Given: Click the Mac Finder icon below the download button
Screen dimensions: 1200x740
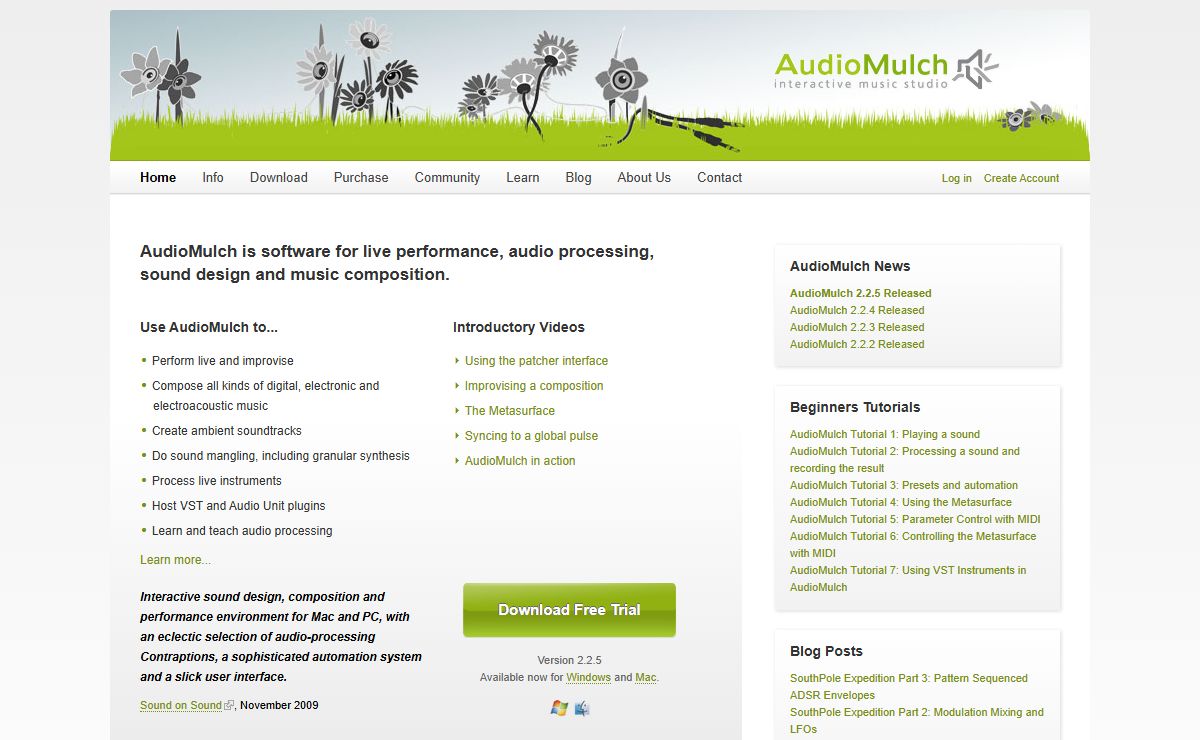Looking at the screenshot, I should [x=582, y=708].
